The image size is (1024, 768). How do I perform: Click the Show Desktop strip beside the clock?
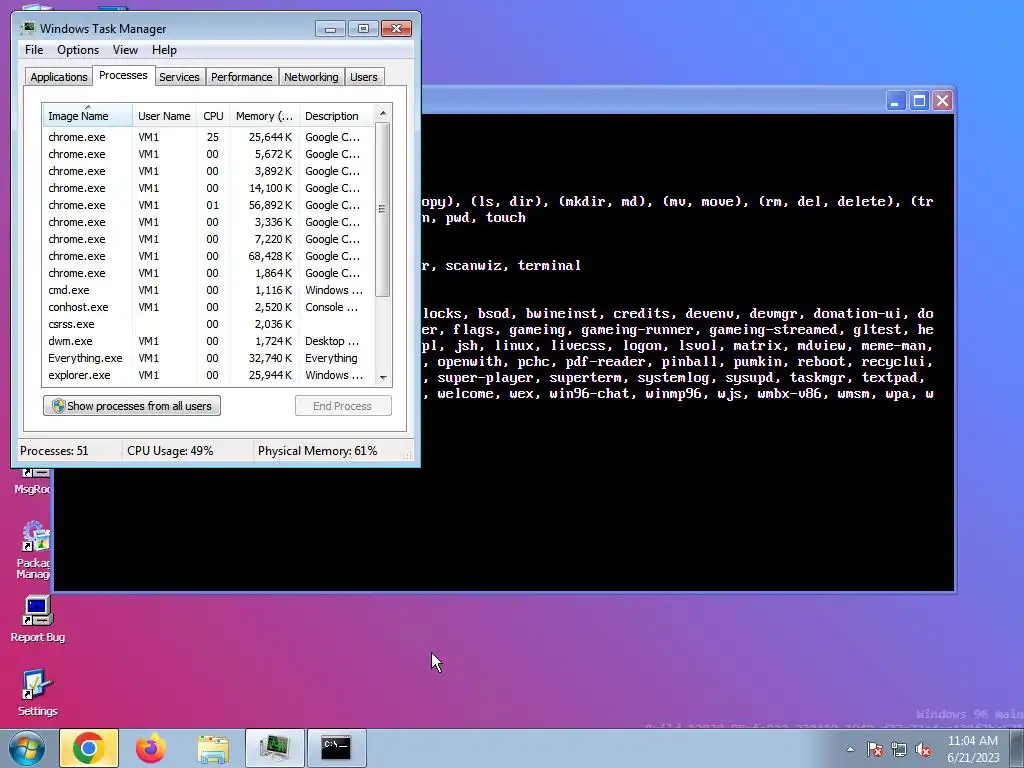(x=1017, y=748)
